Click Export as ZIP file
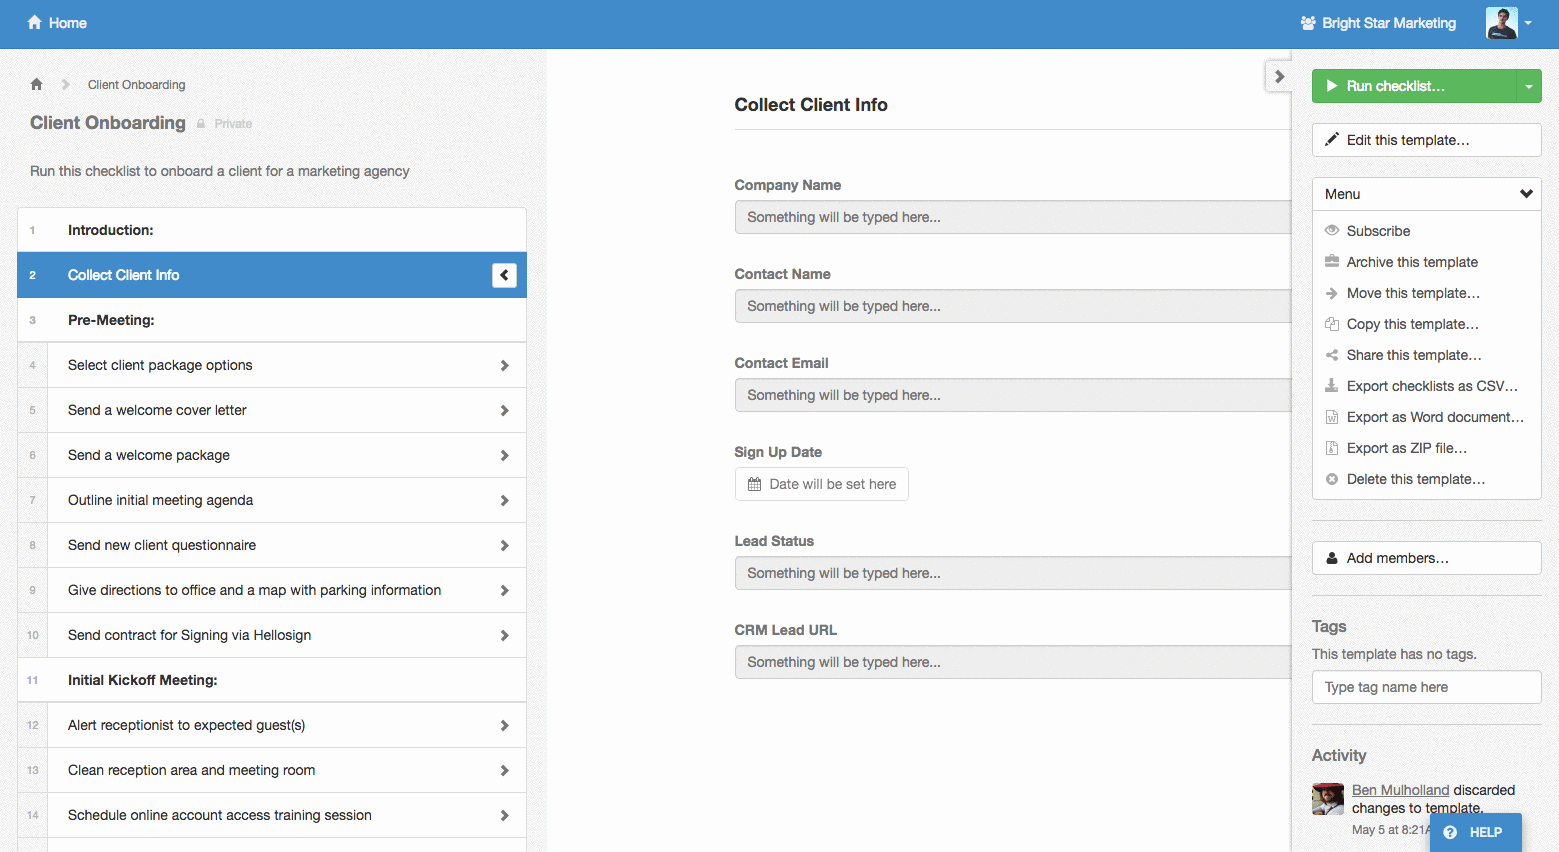 click(x=1407, y=448)
